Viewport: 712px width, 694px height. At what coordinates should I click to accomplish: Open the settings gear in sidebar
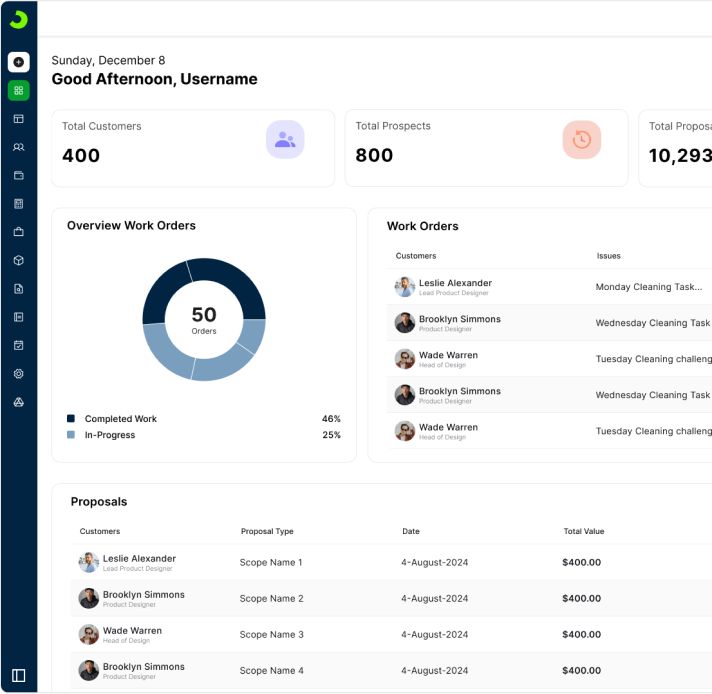point(18,374)
